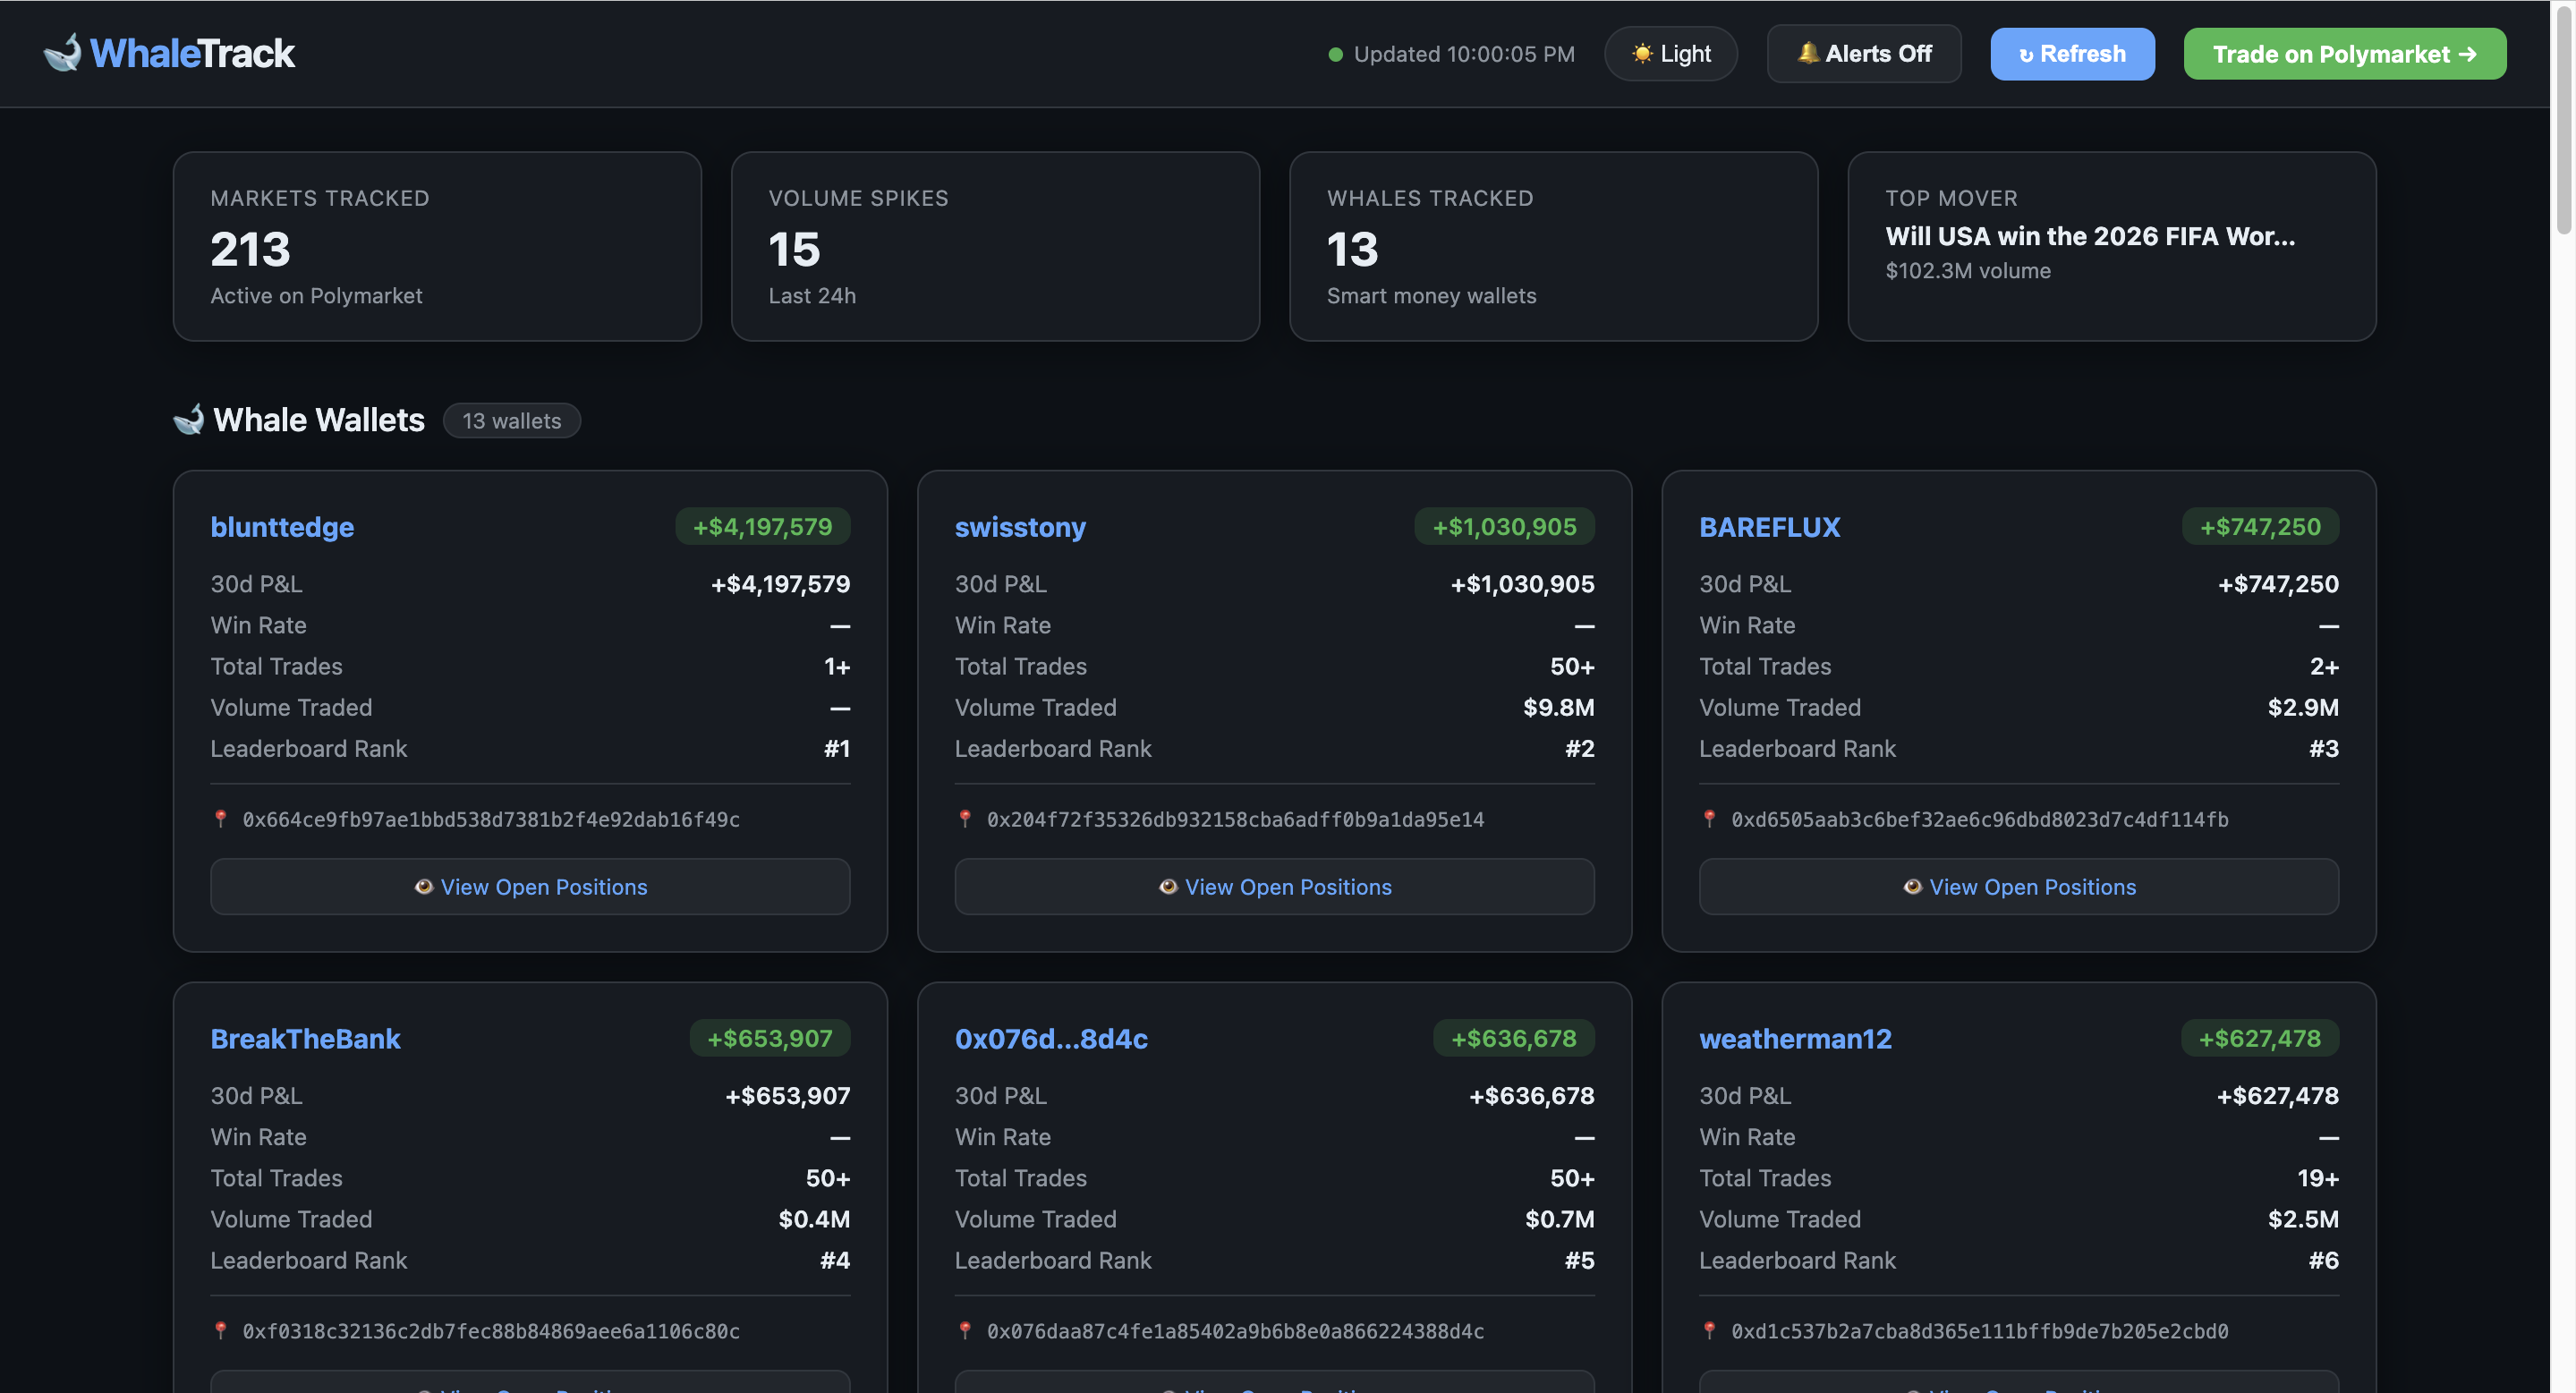
Task: Click the pin icon next to weatherman12 address
Action: tap(1710, 1331)
